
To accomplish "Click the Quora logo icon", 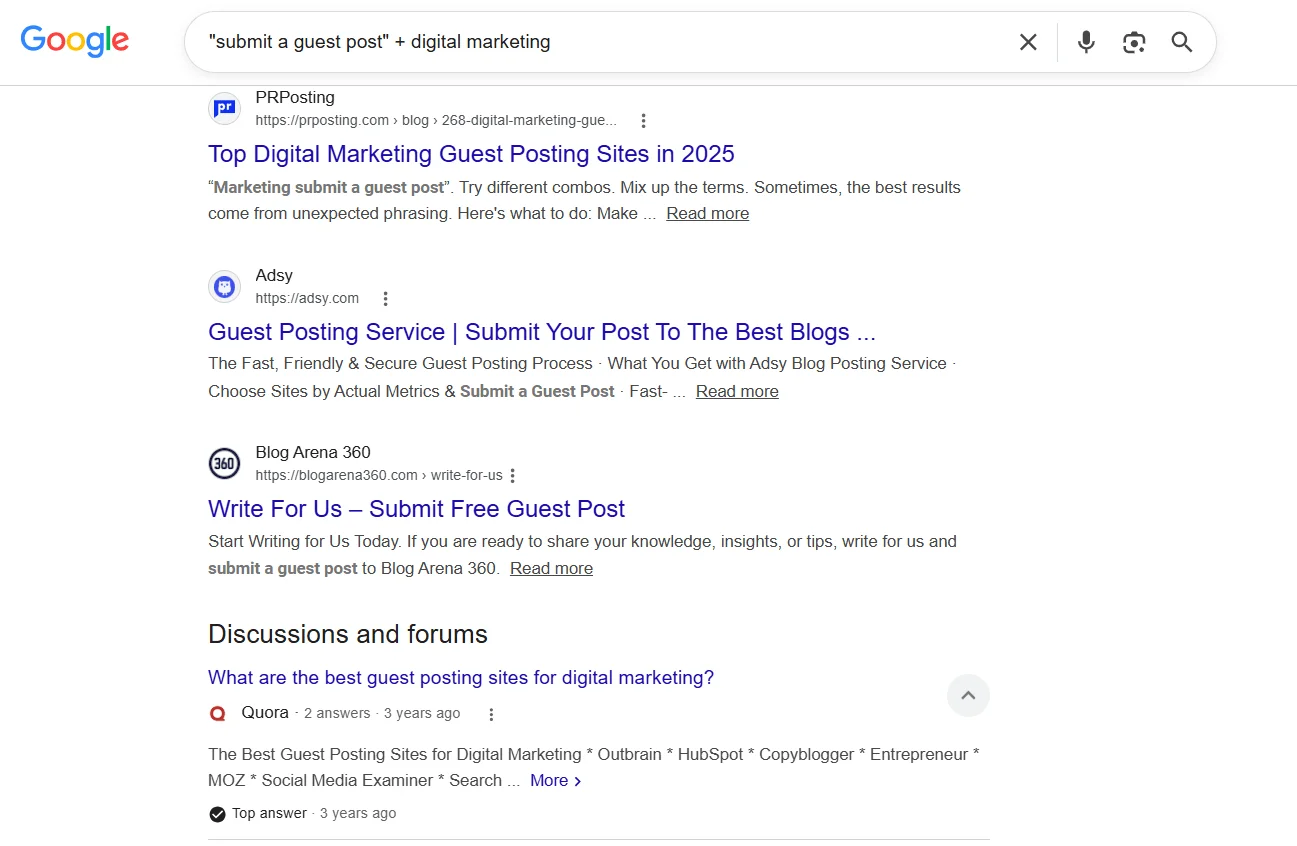I will pos(217,713).
